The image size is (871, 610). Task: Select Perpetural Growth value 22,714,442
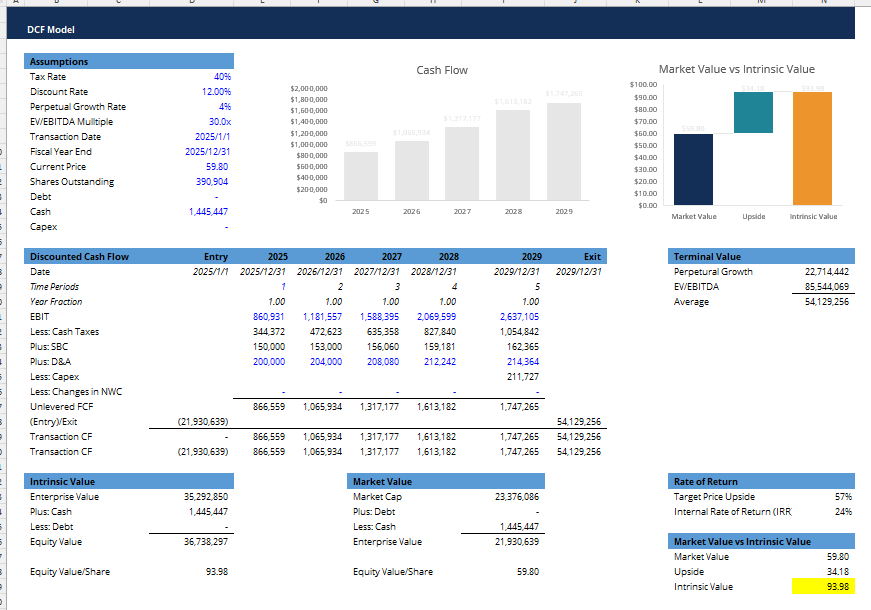point(827,272)
